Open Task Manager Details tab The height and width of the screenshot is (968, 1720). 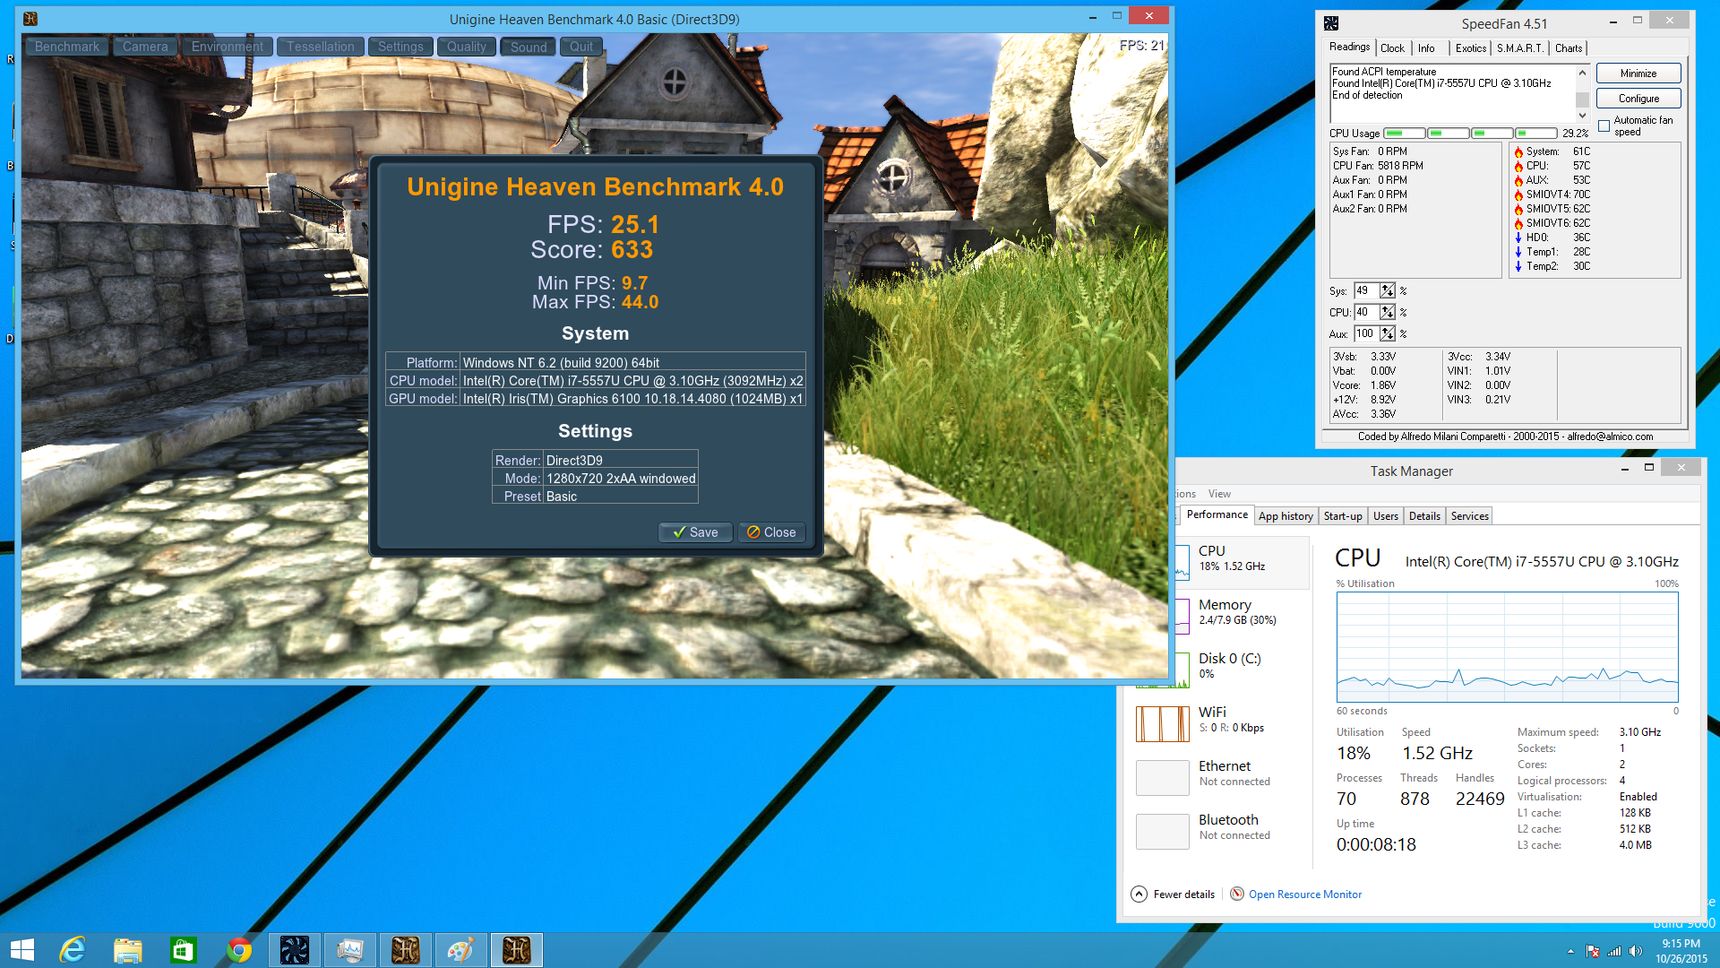click(x=1425, y=516)
